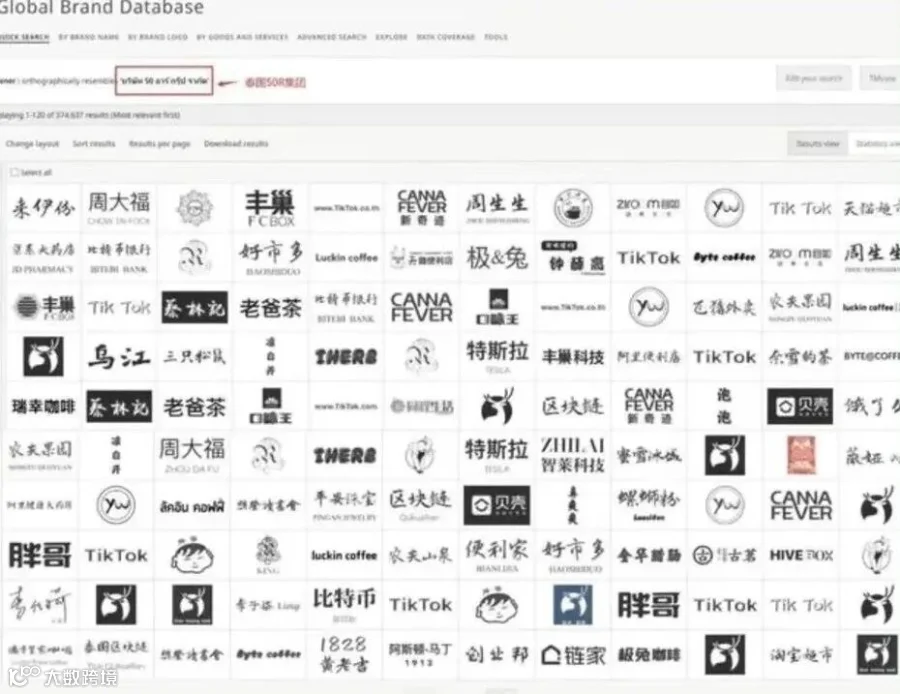Image resolution: width=900 pixels, height=694 pixels.
Task: Open the 周大福 CHOW TAI FOOK result
Action: (119, 208)
